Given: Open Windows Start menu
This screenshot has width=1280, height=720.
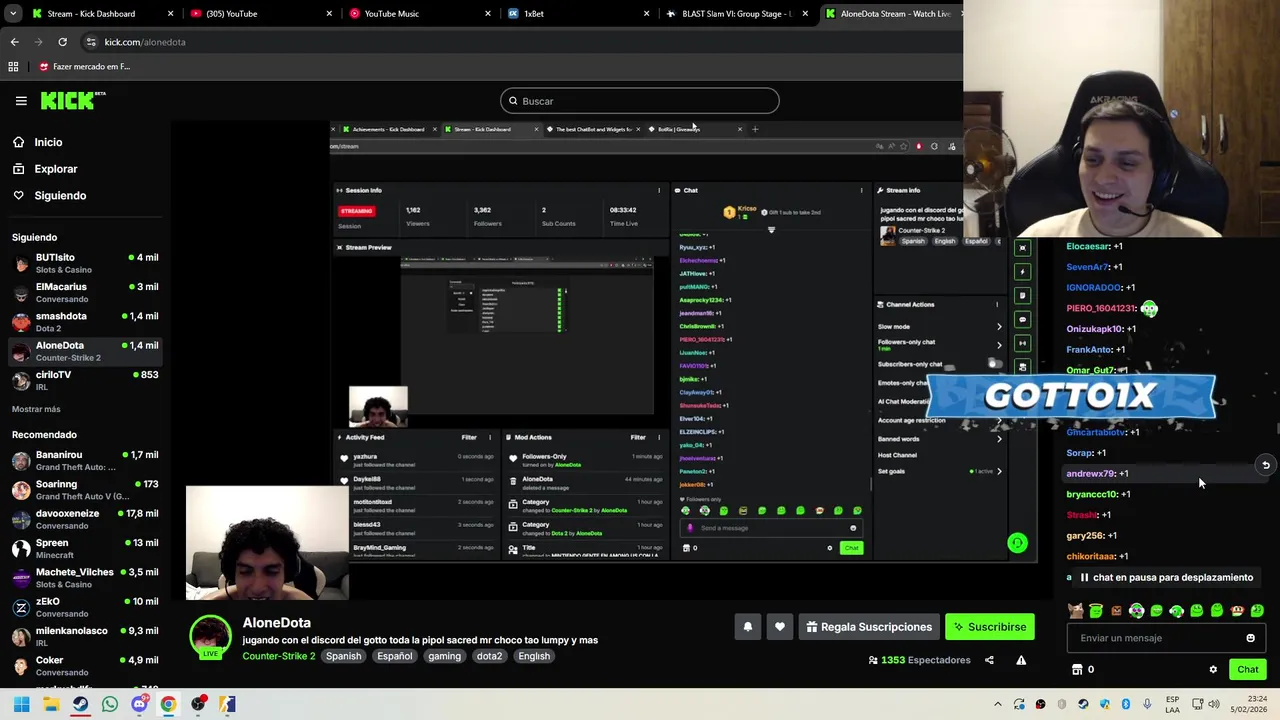Looking at the screenshot, I should [x=21, y=704].
